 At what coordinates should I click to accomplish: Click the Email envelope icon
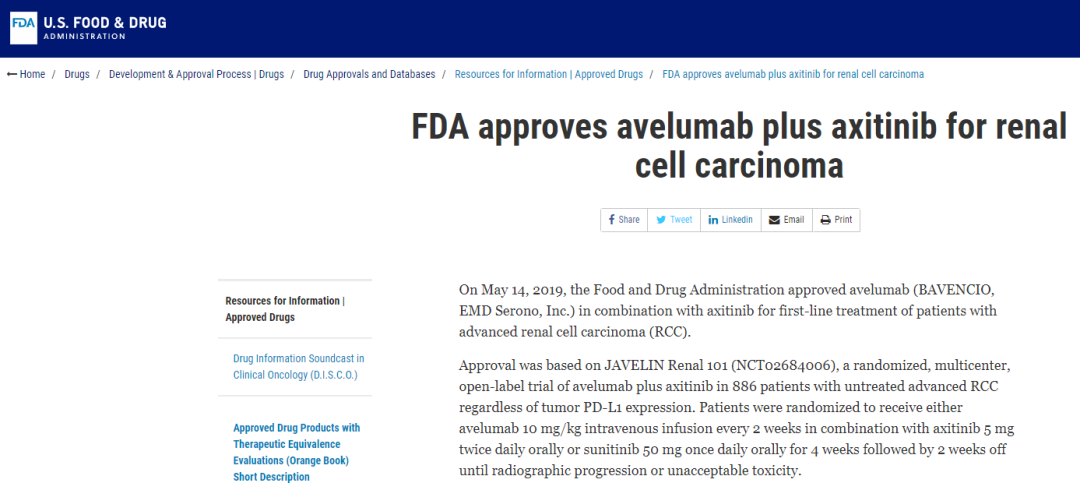774,220
